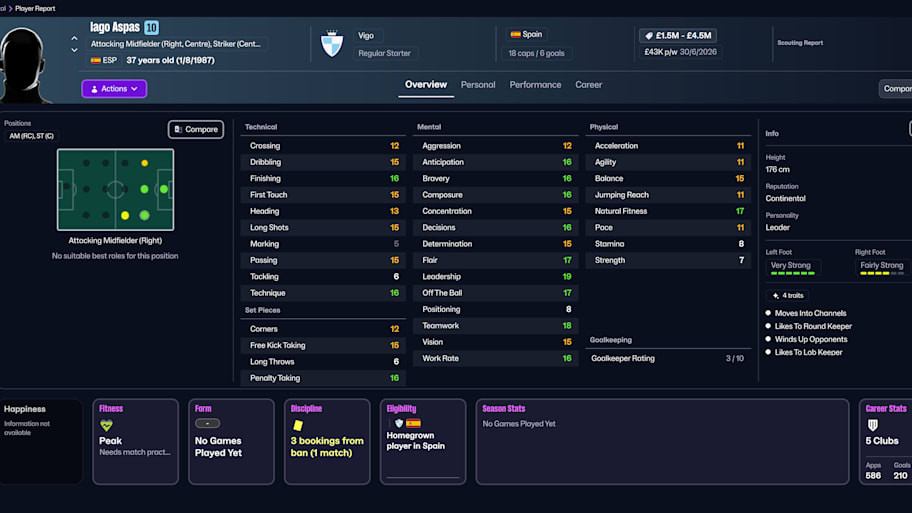Select the bright green striker dot on pitch

(164, 189)
